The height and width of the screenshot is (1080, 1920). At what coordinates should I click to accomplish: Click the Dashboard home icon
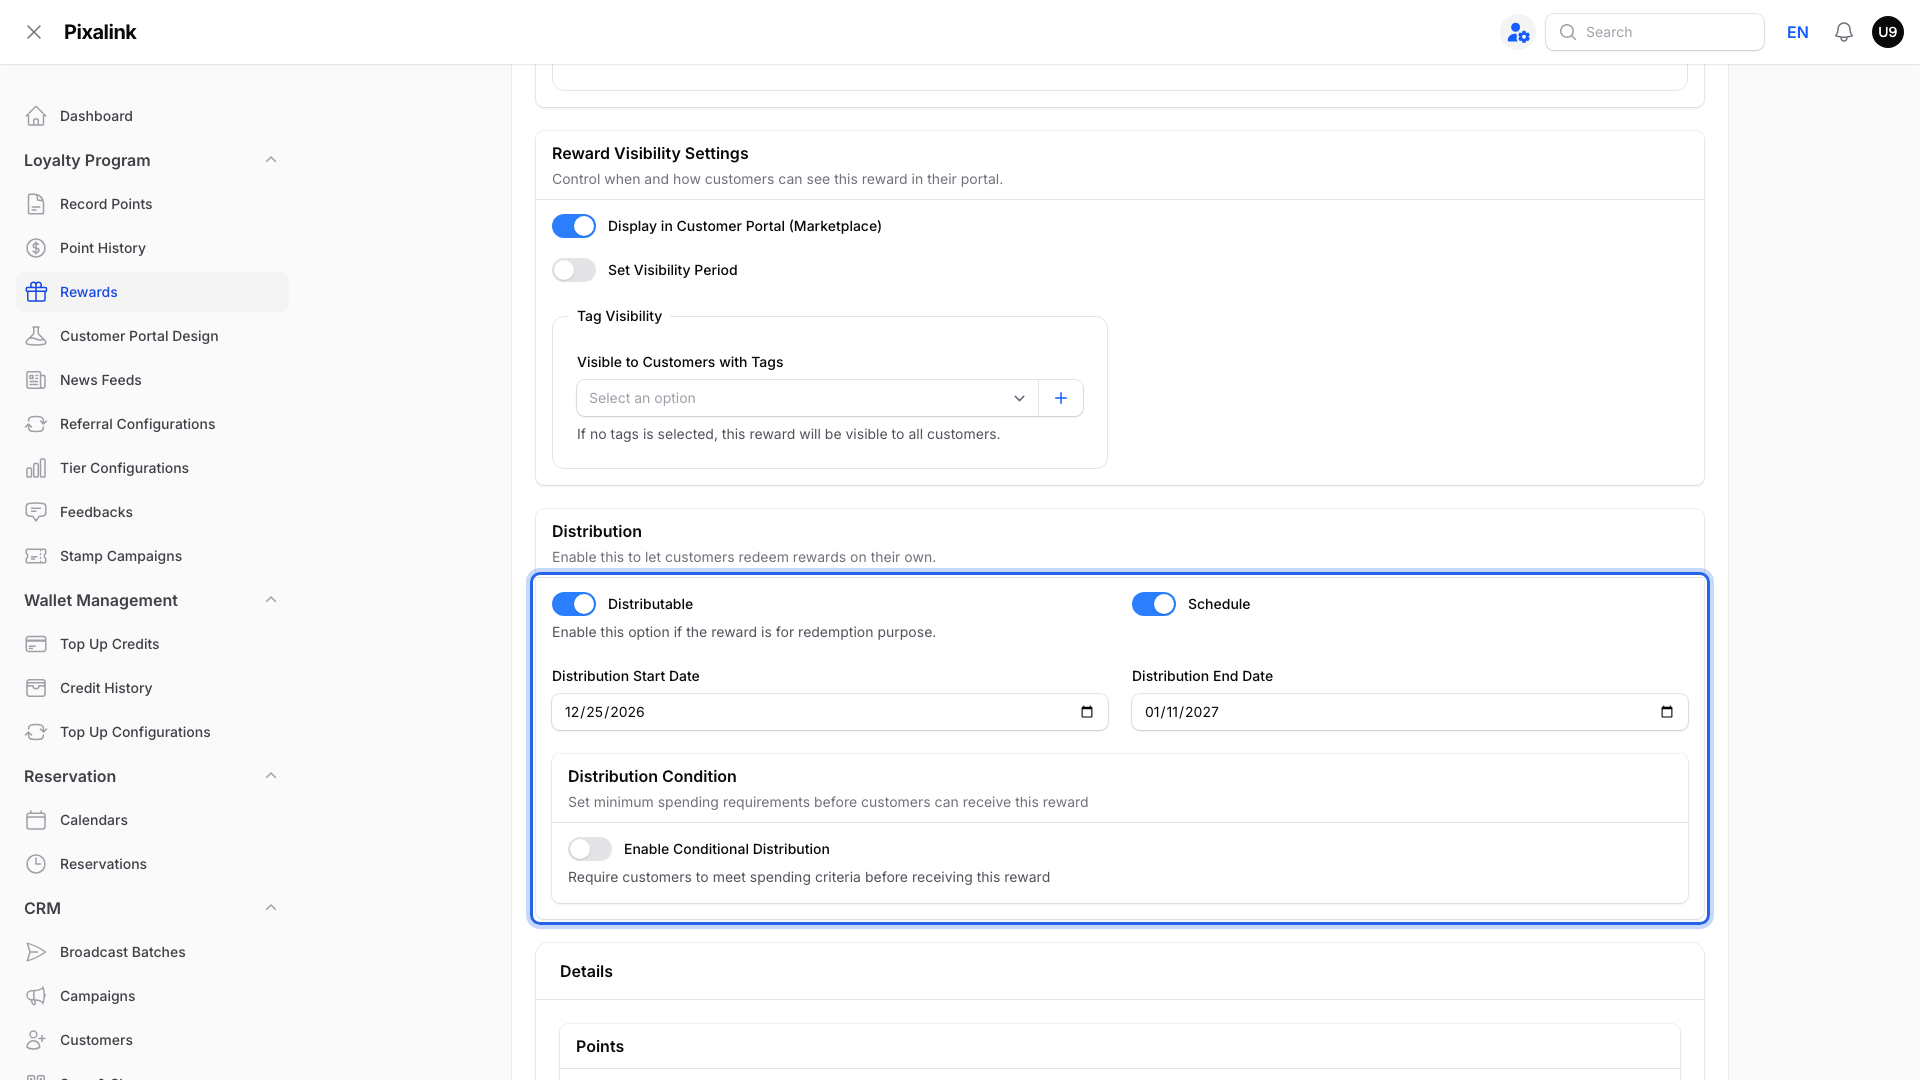(36, 116)
